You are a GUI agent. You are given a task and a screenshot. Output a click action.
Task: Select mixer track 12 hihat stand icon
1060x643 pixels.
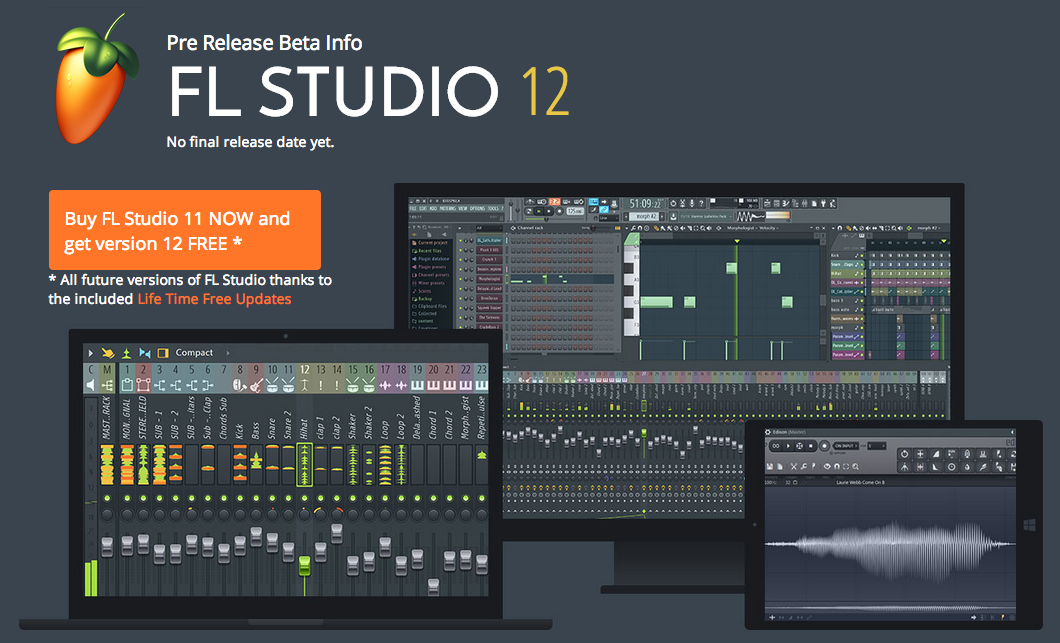pyautogui.click(x=304, y=385)
